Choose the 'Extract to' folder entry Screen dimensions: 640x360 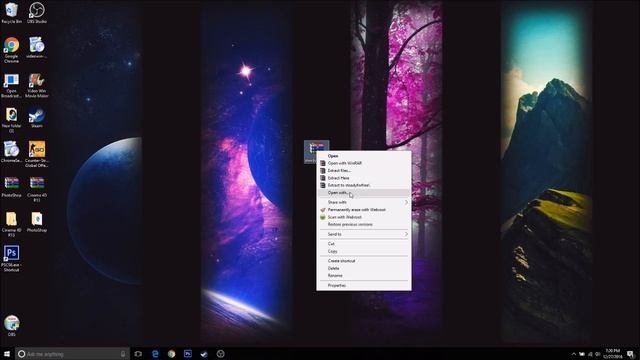pyautogui.click(x=364, y=185)
